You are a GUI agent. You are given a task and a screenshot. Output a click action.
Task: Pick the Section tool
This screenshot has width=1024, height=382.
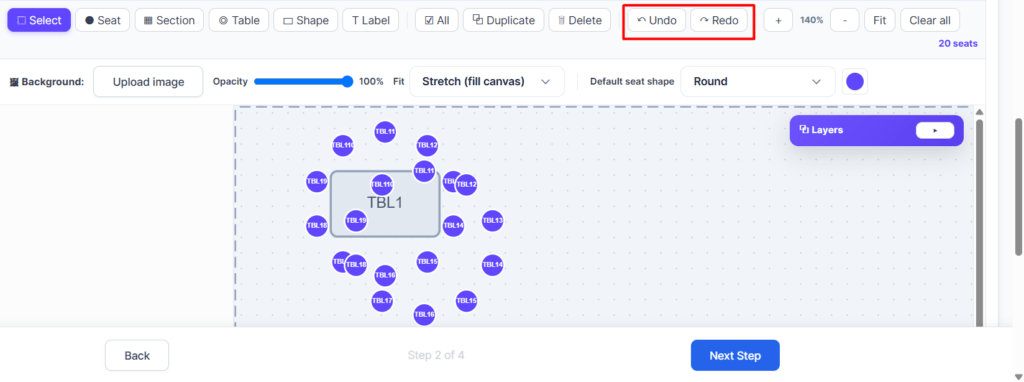(169, 20)
